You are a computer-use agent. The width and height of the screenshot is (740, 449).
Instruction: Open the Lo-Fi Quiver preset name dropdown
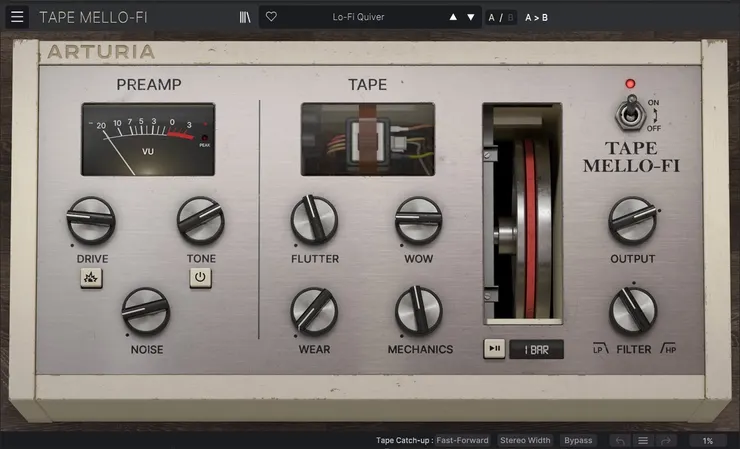tap(359, 17)
